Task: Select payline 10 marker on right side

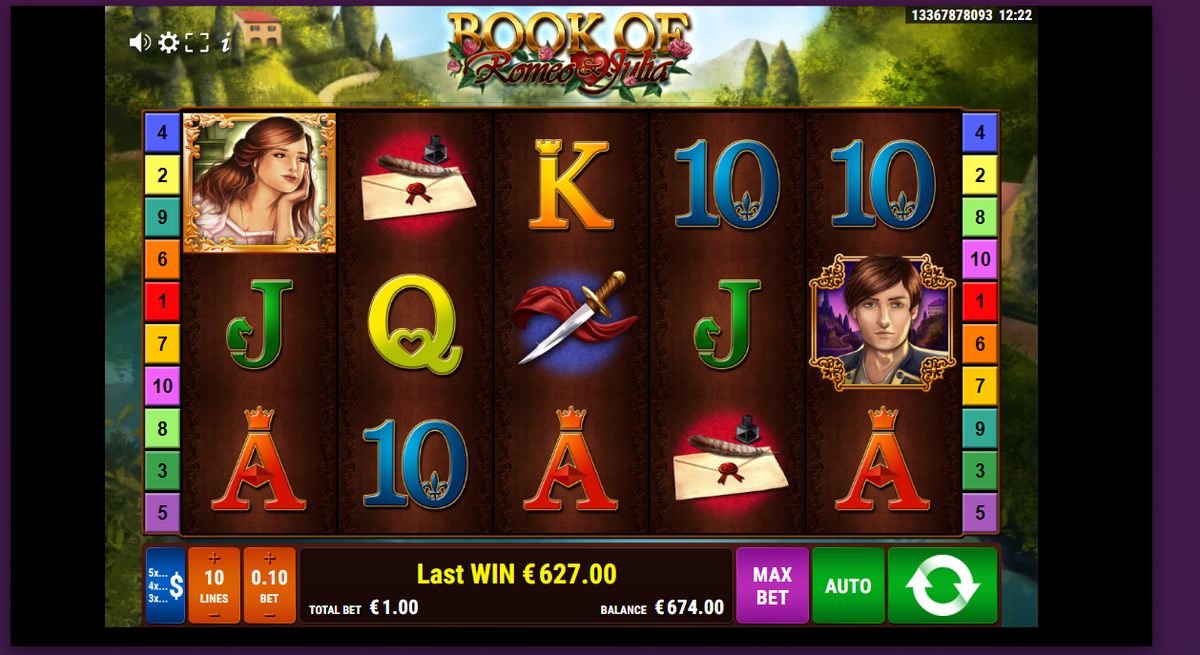Action: [980, 259]
